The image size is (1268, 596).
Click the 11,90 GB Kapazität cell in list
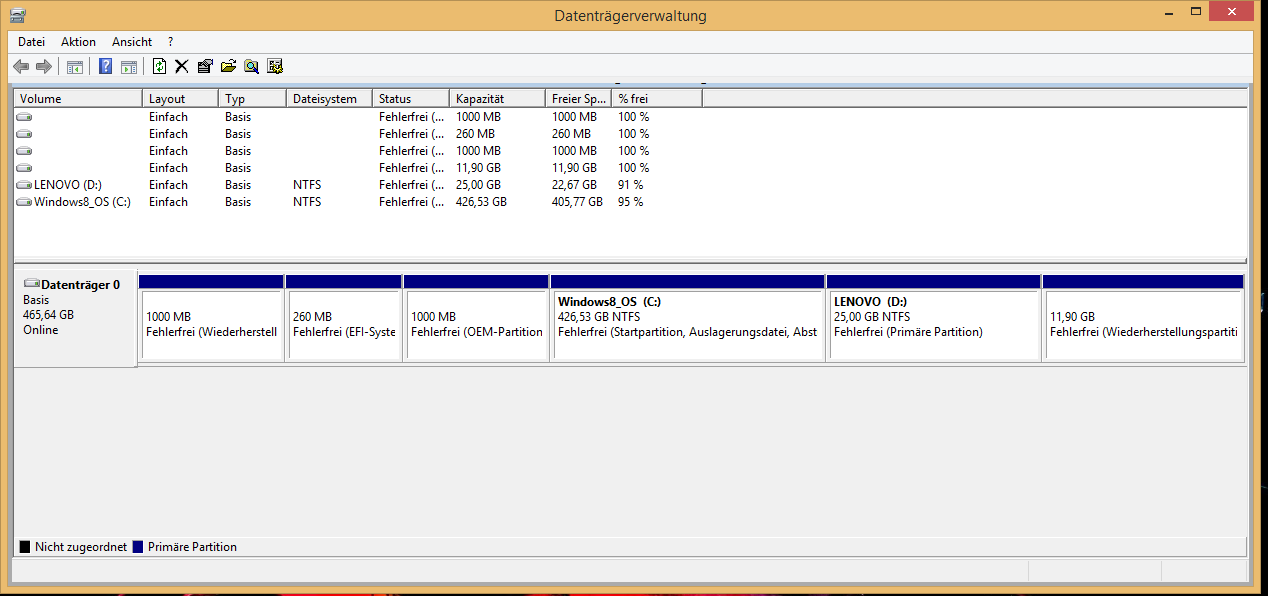478,168
